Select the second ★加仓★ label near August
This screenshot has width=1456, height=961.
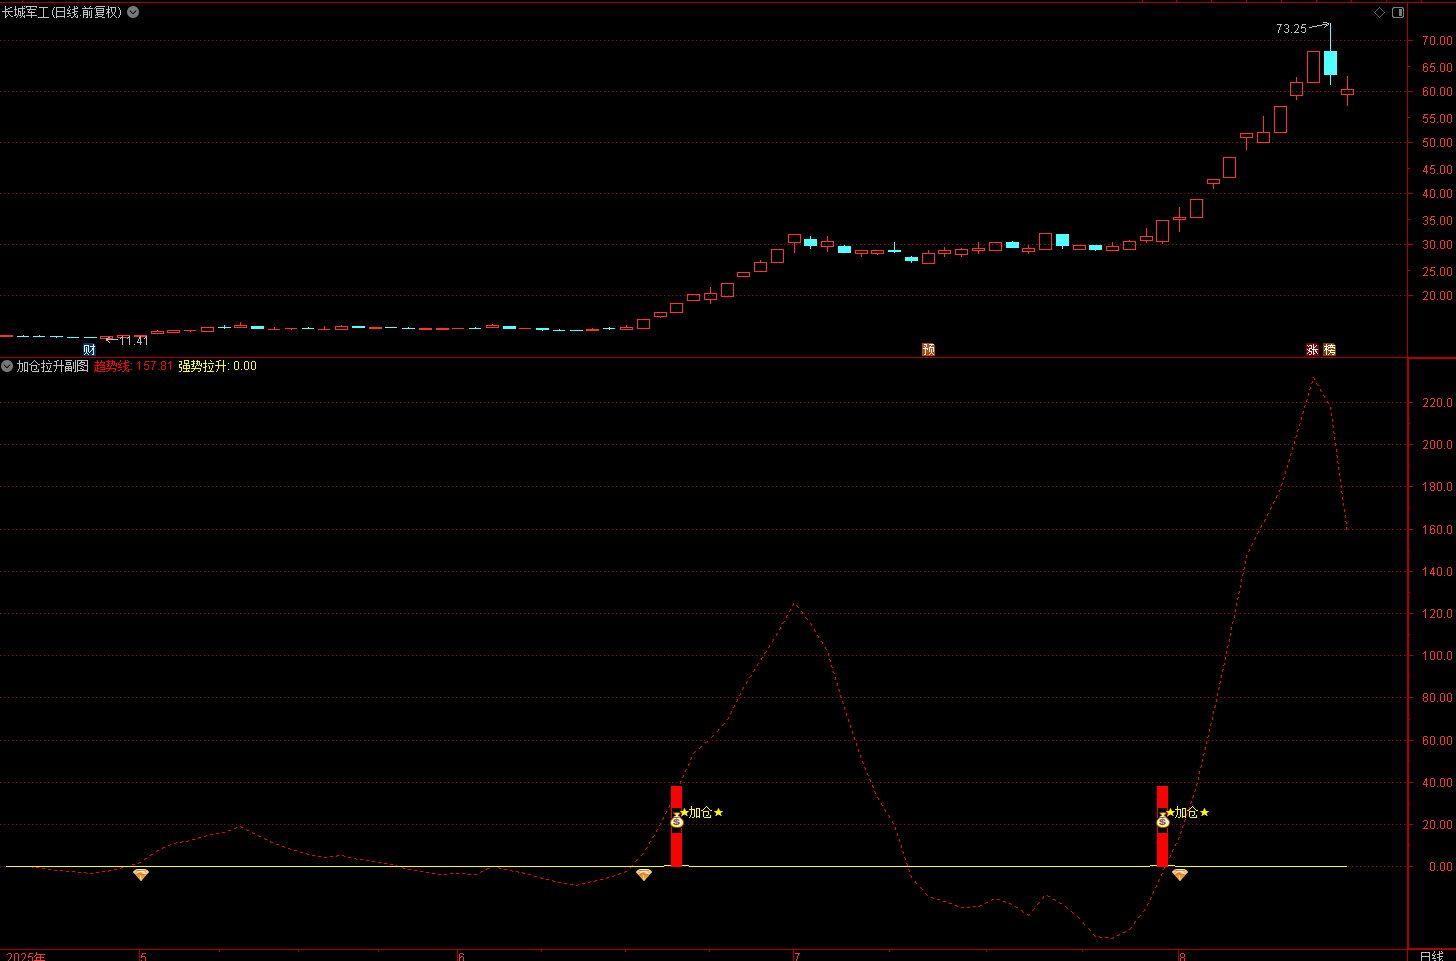tap(1187, 812)
